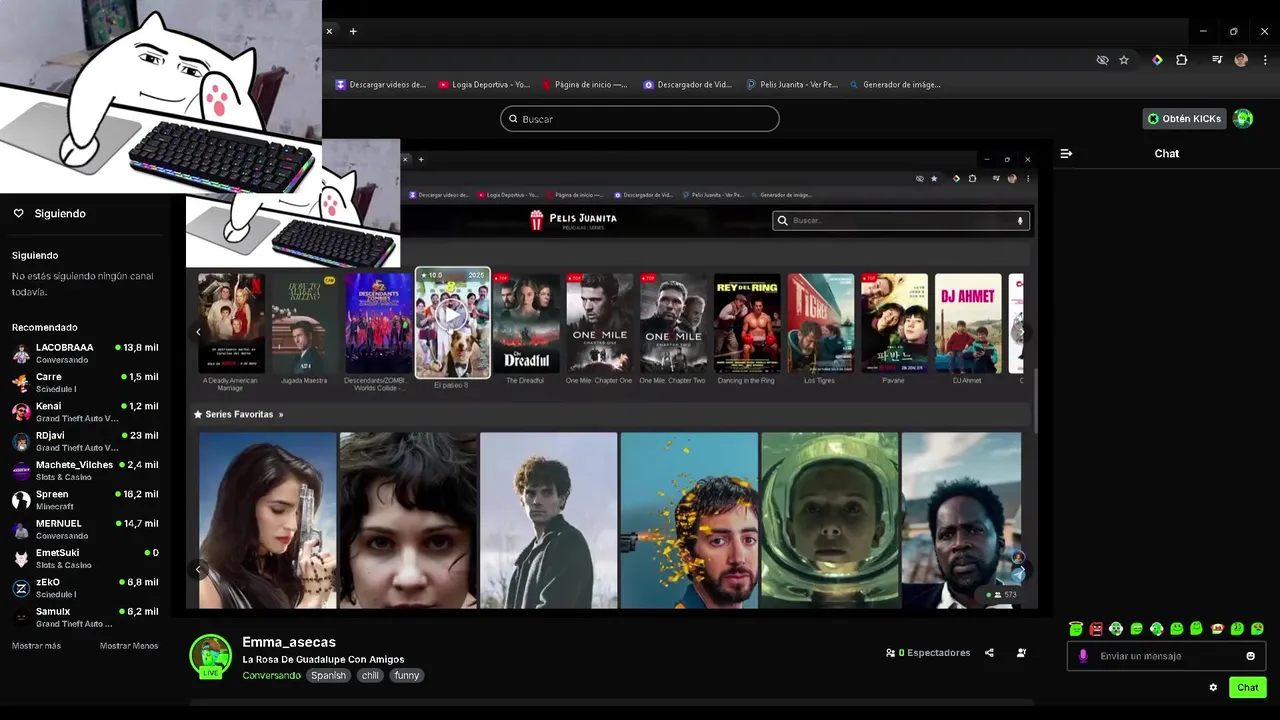The image size is (1280, 720).
Task: Click microphone icon in Pelis Juanita search
Action: point(1020,220)
